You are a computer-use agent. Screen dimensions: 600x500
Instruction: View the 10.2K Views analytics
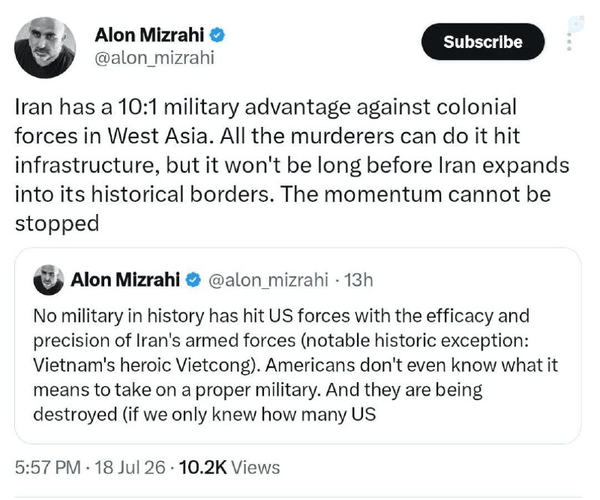[x=229, y=467]
